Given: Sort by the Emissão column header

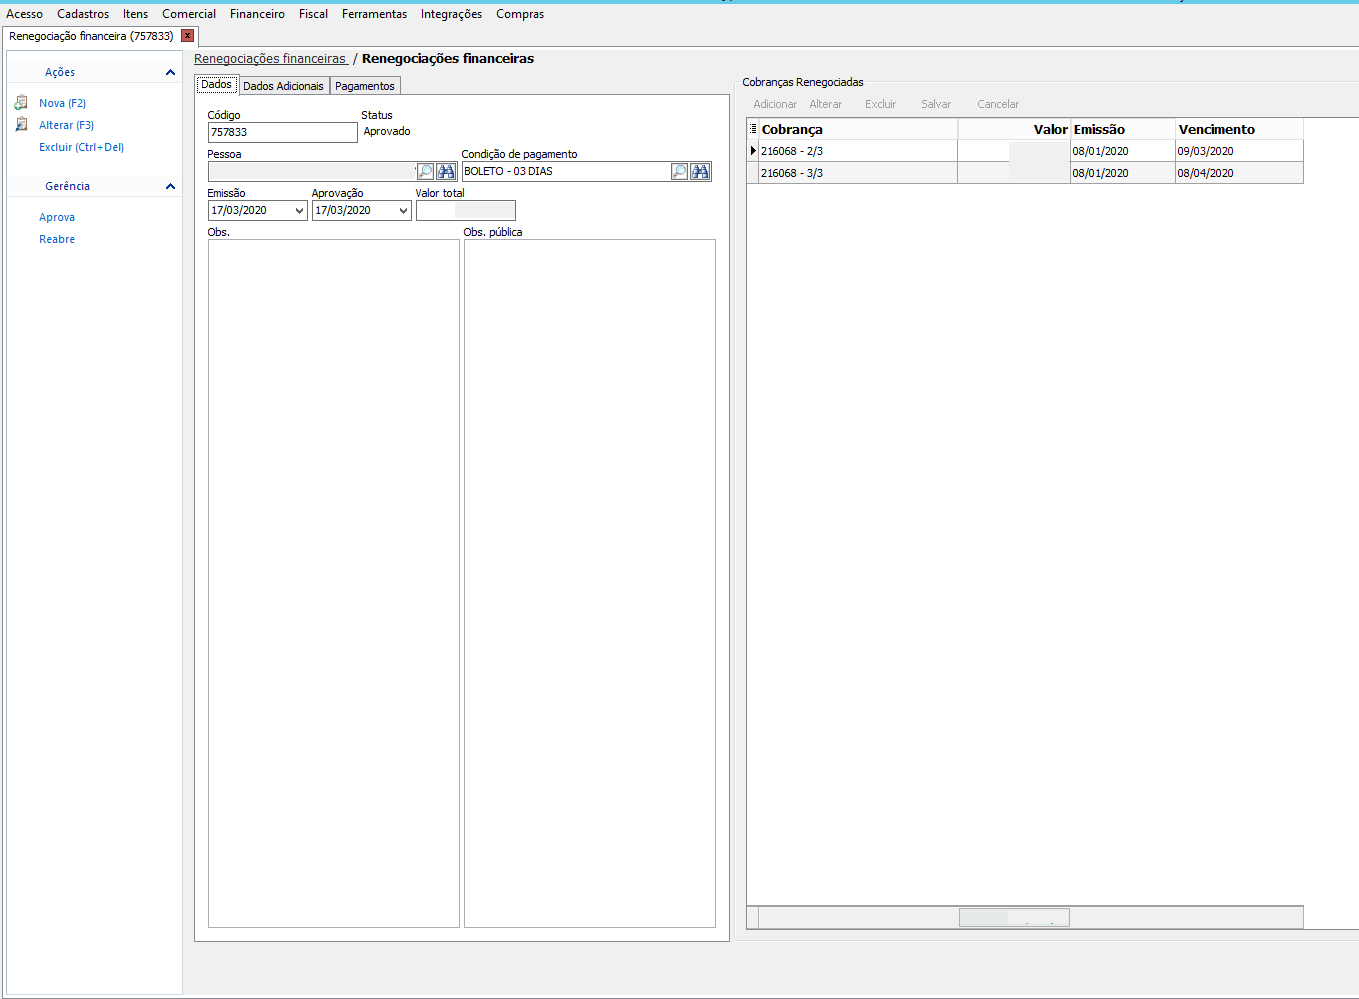Looking at the screenshot, I should (1123, 129).
